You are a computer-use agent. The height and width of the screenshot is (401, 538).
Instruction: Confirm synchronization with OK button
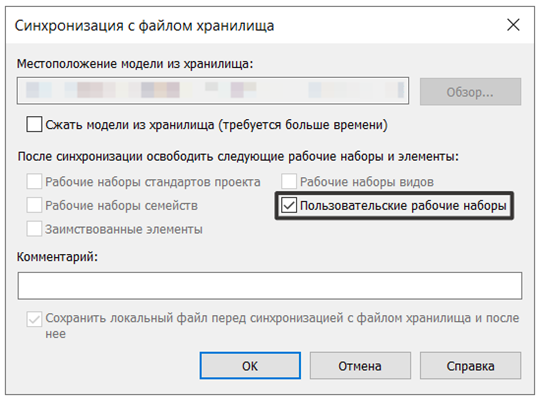[250, 366]
